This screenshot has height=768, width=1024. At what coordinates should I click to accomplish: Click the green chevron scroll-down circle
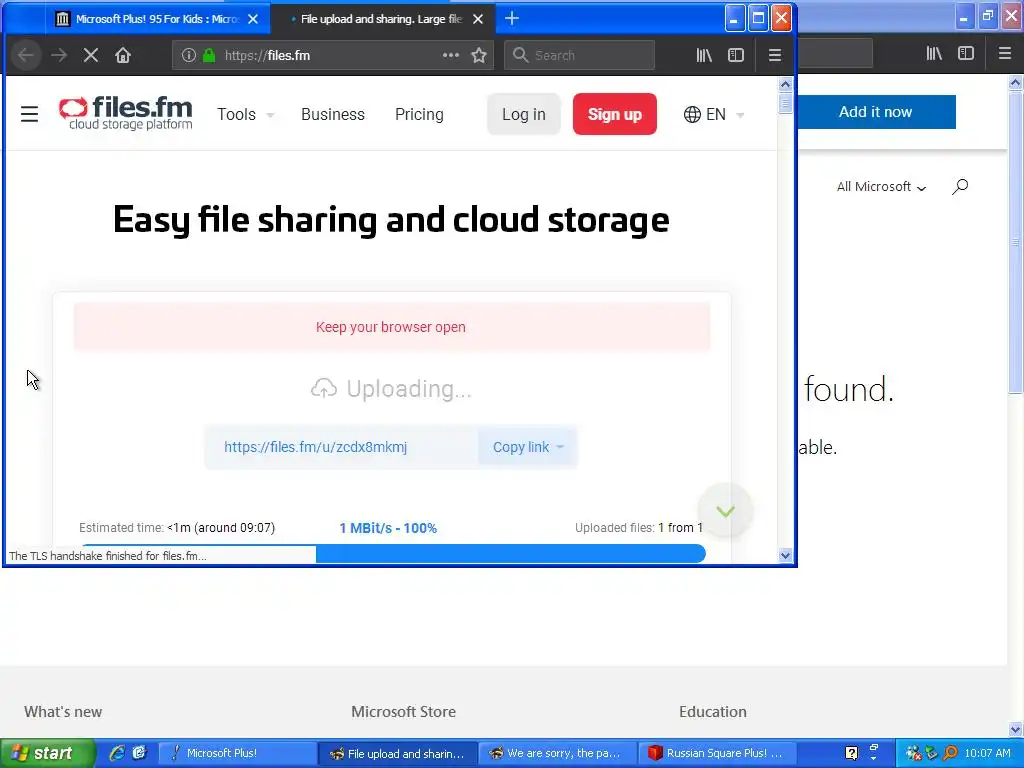pos(725,511)
